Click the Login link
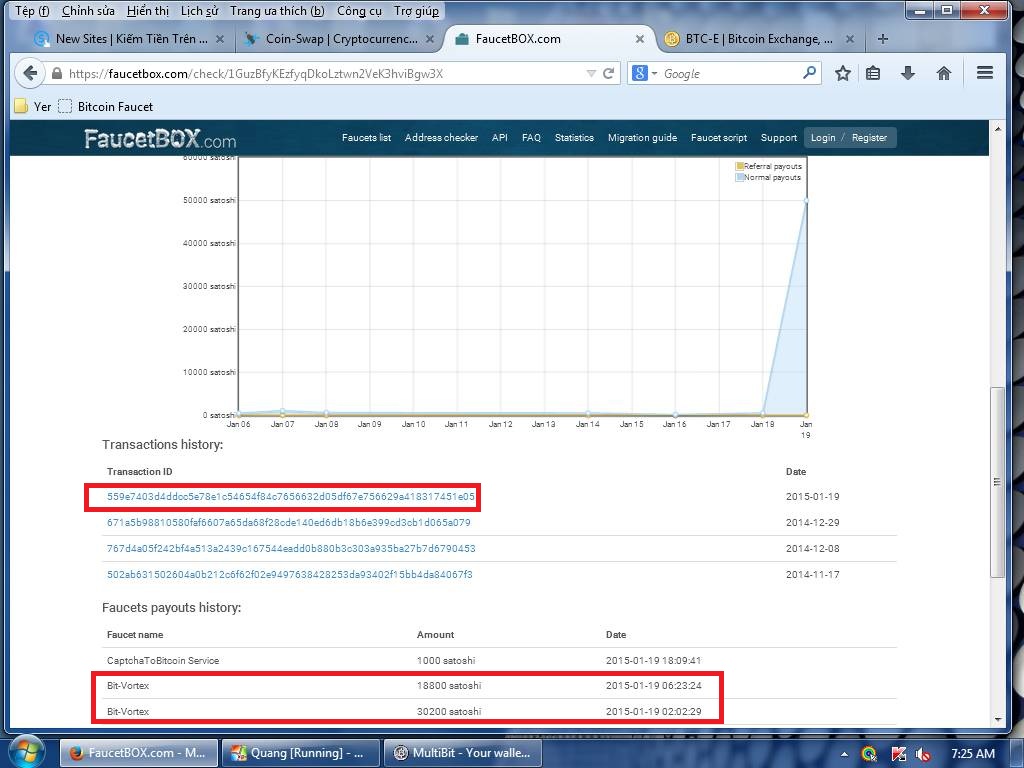Screen dimensions: 1024x768 [x=823, y=138]
